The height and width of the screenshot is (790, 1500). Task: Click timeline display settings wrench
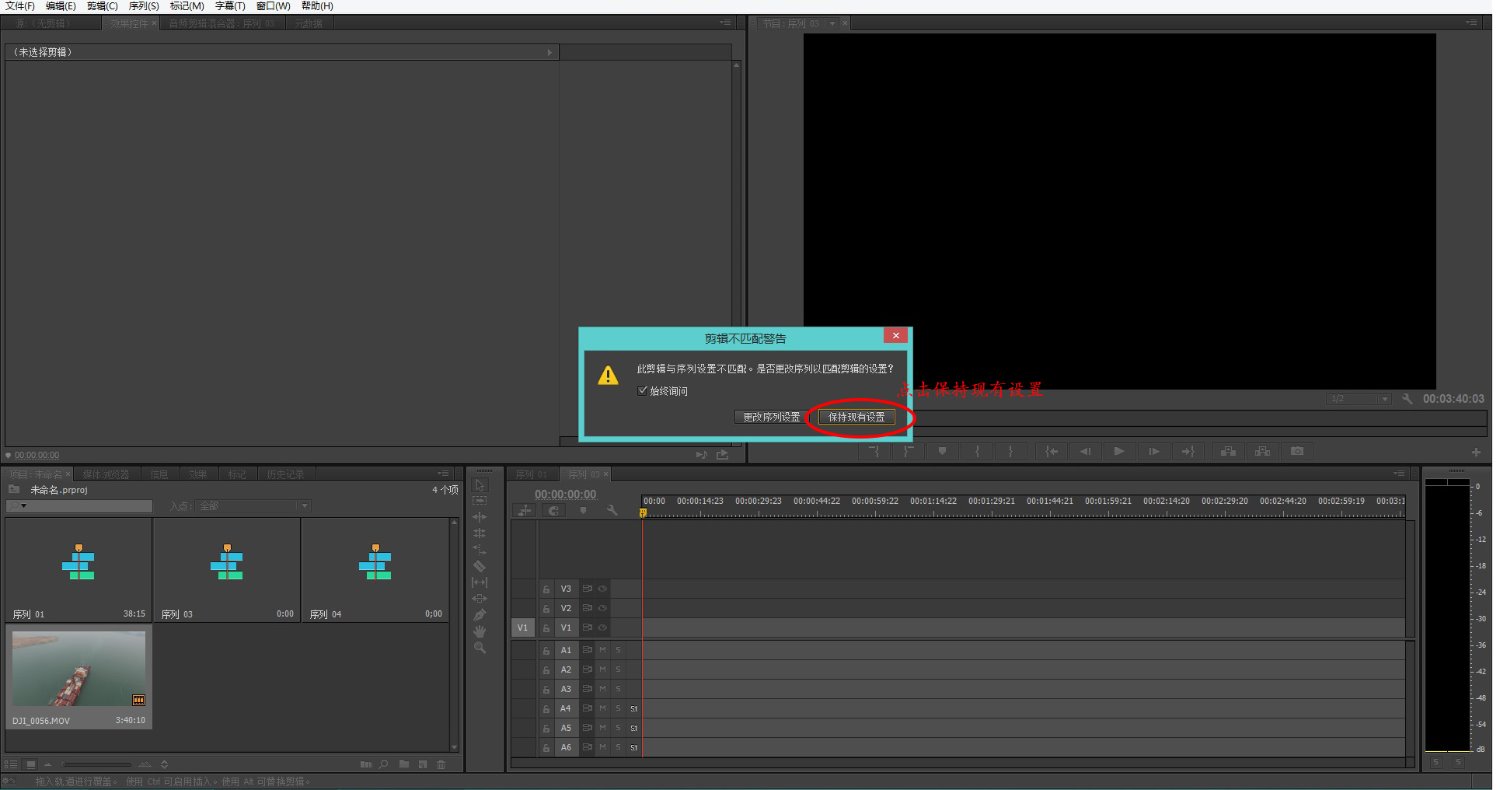pos(612,511)
